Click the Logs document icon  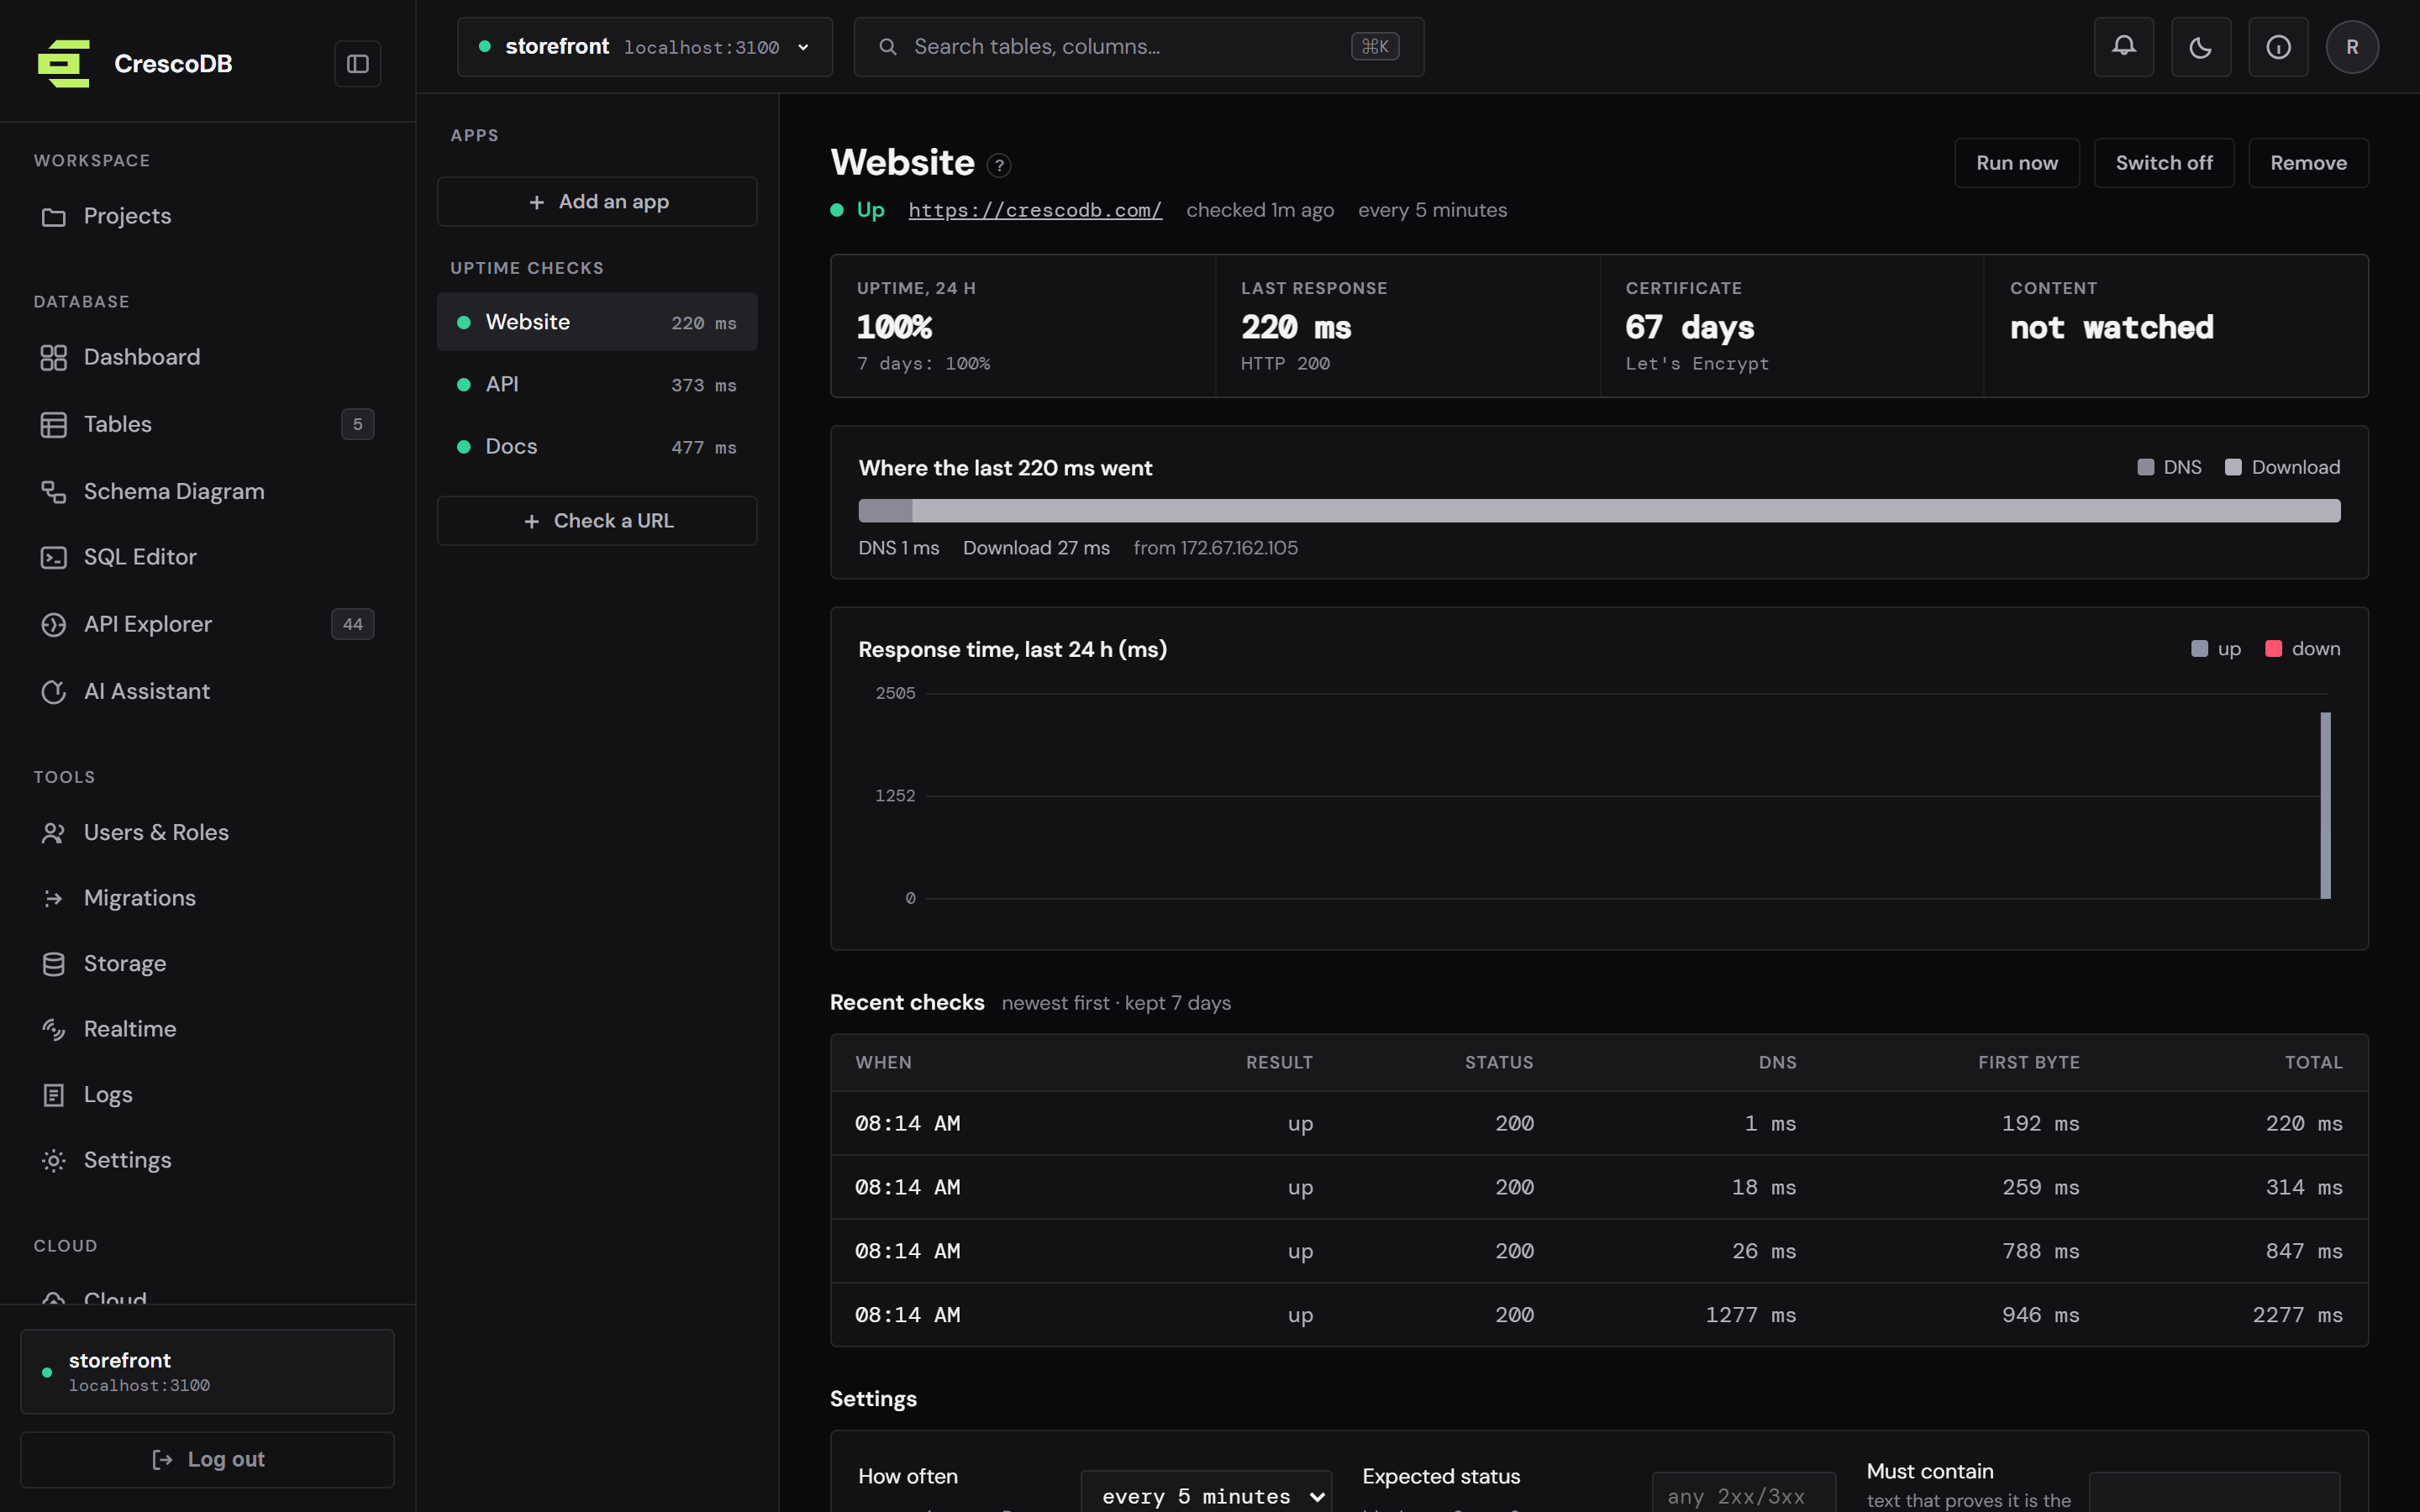coord(53,1095)
